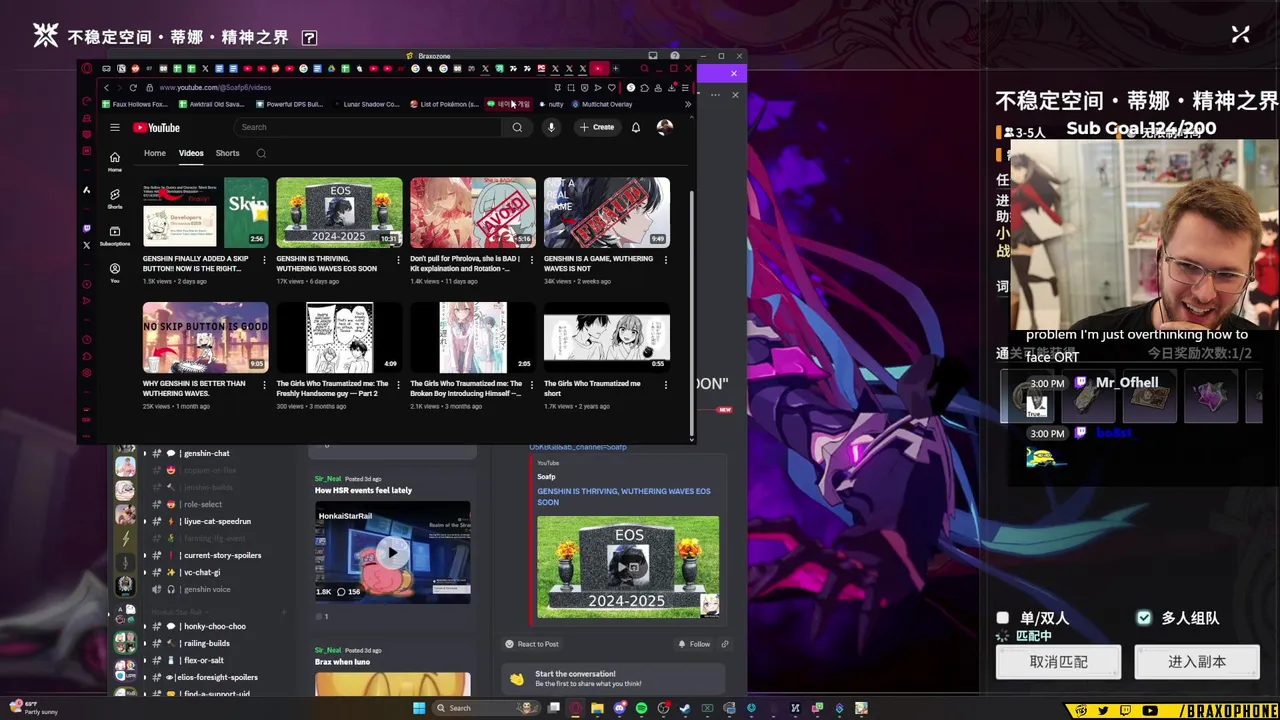1280x720 pixels.
Task: Open YouTube notifications bell
Action: pos(635,127)
